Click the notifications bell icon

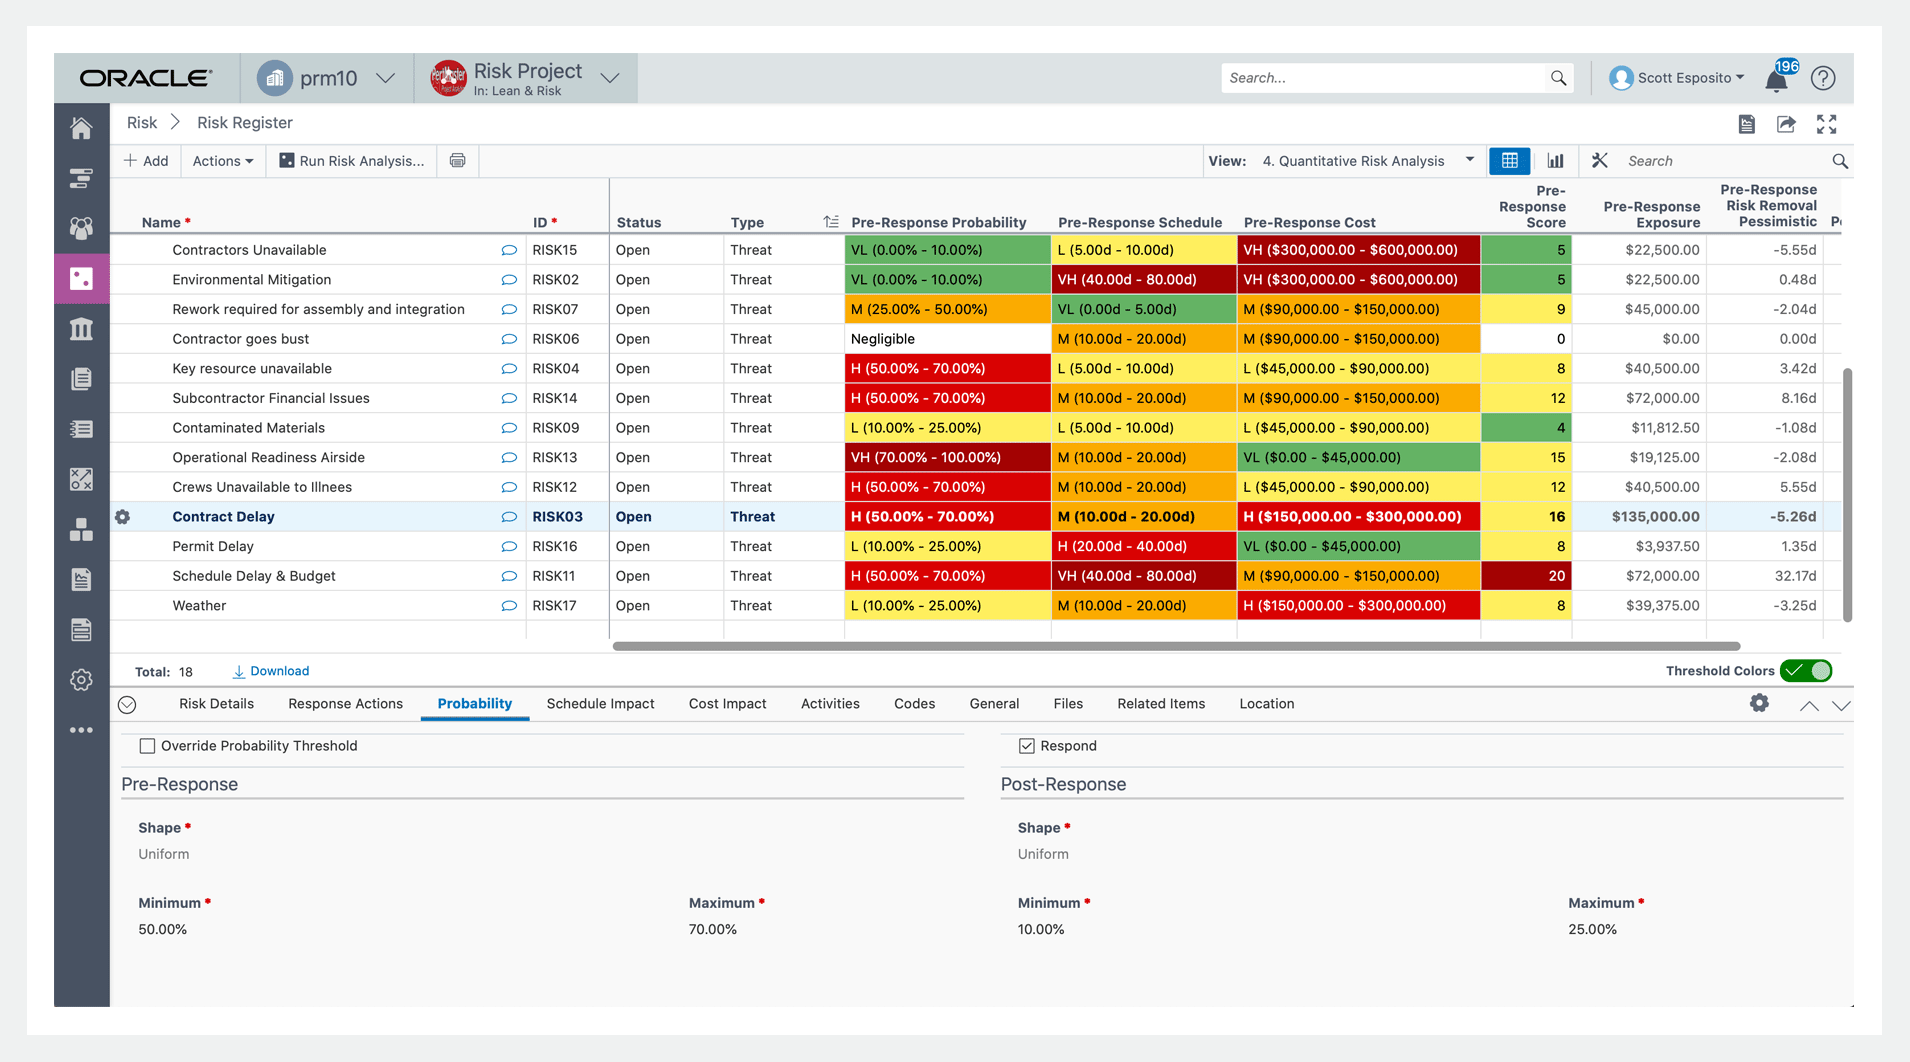point(1776,79)
